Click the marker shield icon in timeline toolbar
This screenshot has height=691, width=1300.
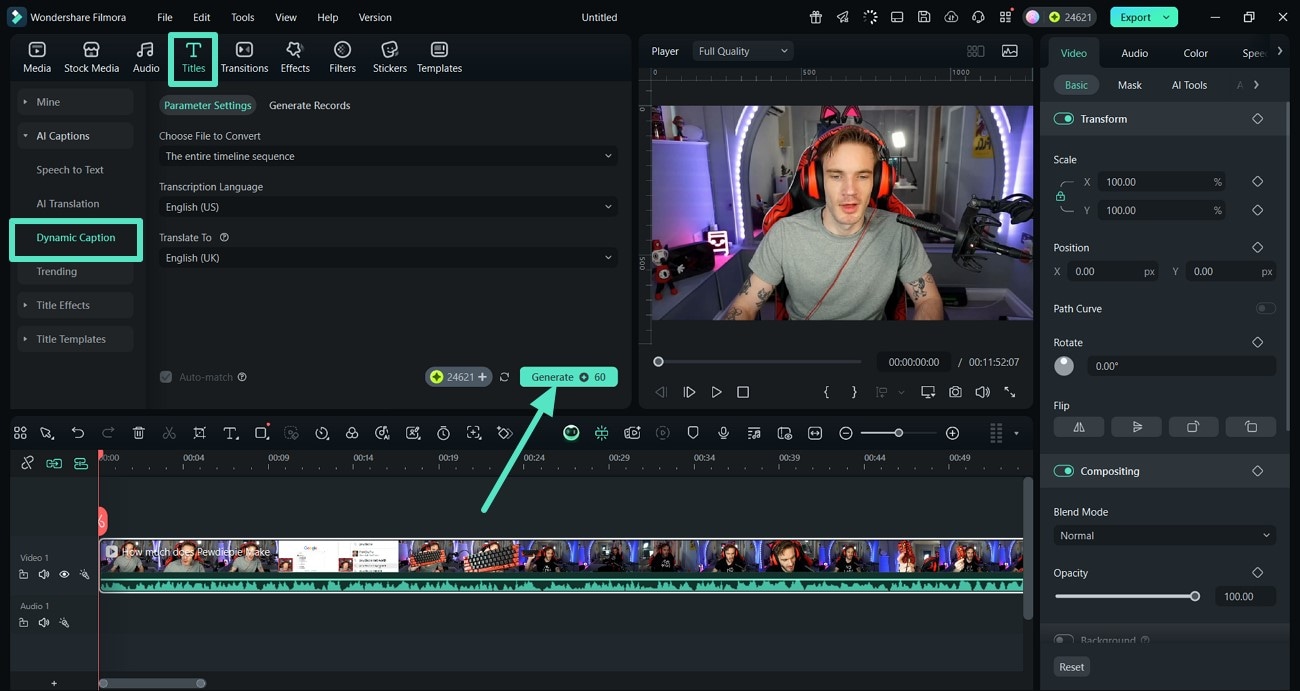pyautogui.click(x=693, y=433)
